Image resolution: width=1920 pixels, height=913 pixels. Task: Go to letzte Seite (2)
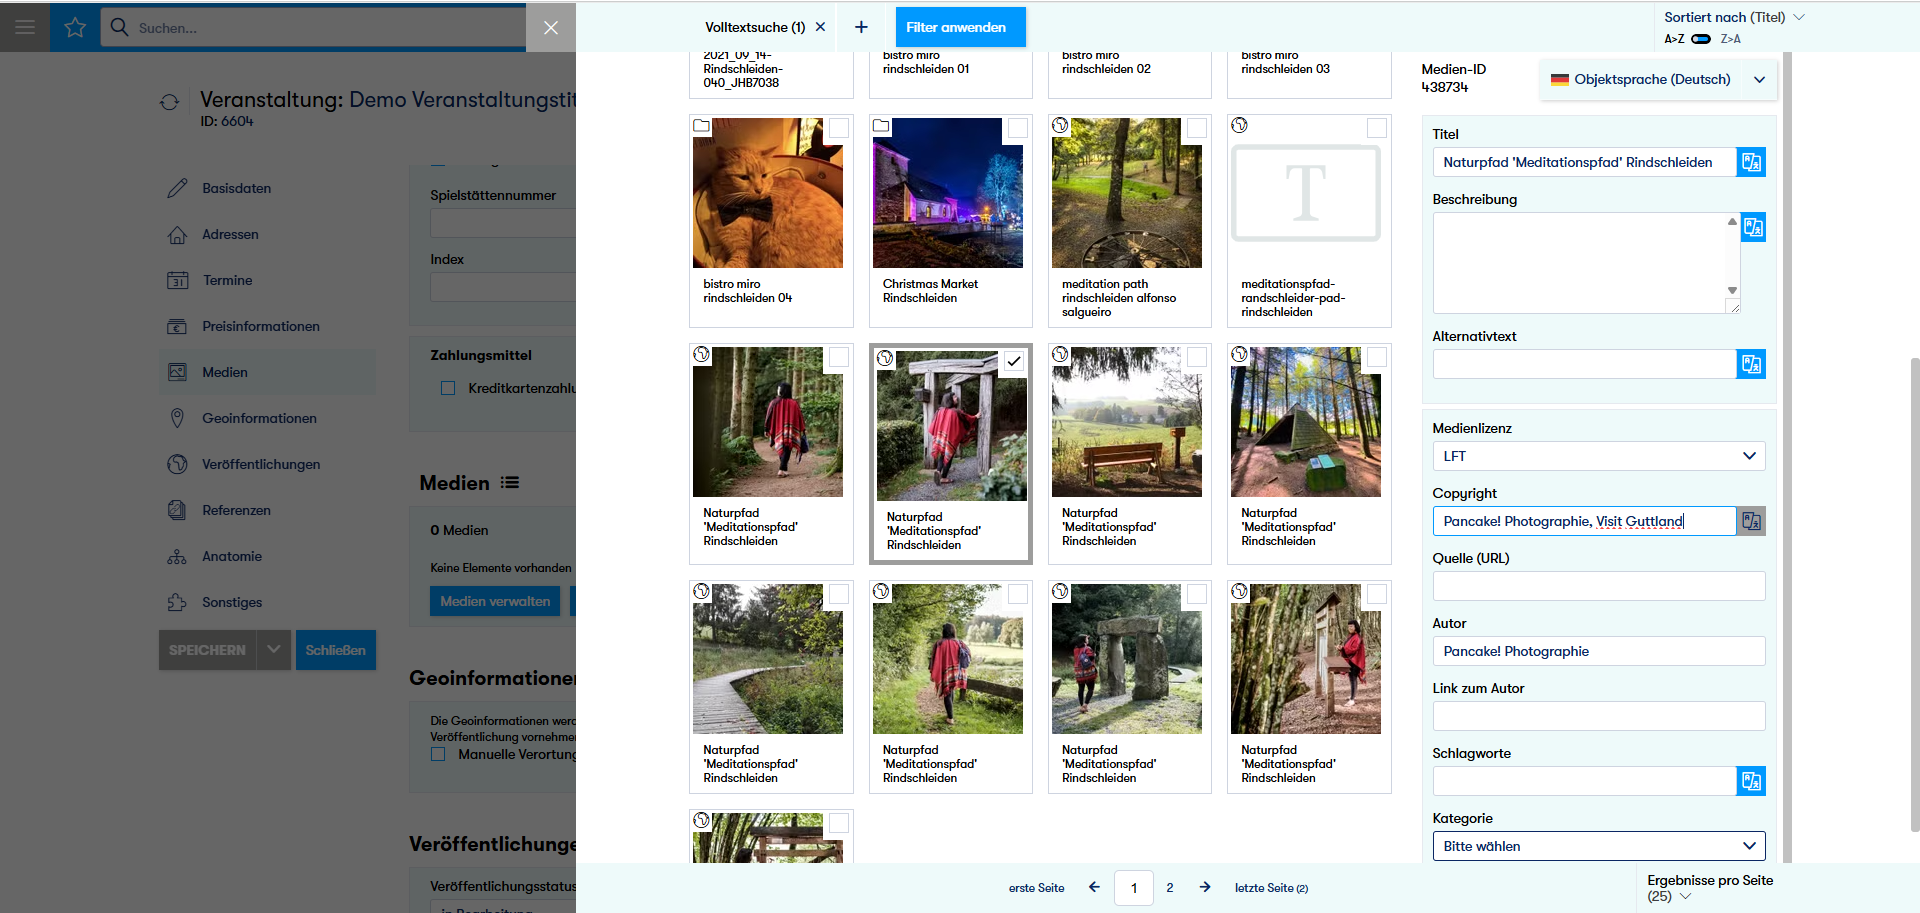[1271, 888]
